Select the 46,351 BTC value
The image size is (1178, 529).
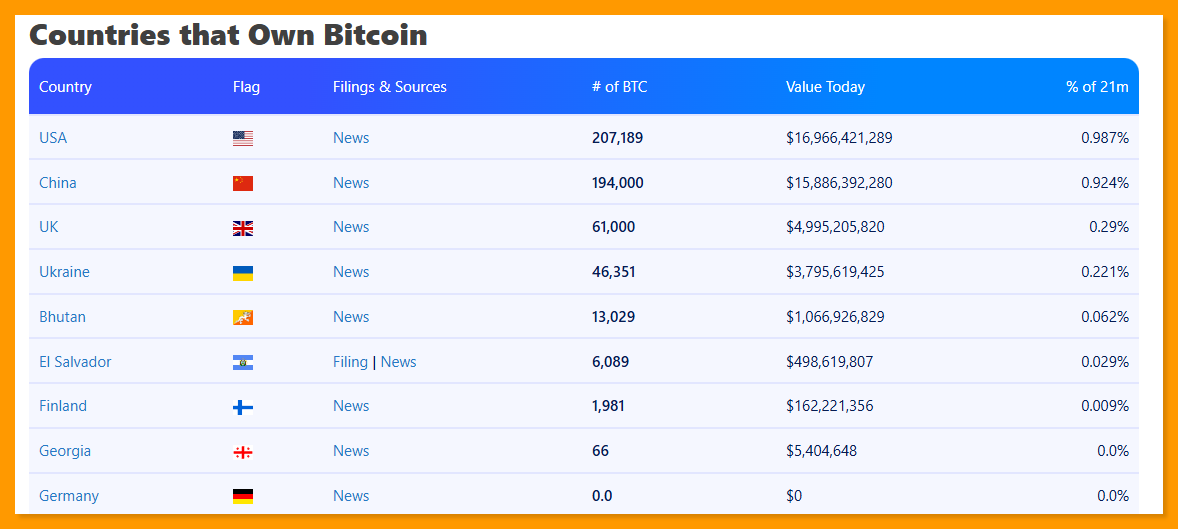pyautogui.click(x=614, y=272)
